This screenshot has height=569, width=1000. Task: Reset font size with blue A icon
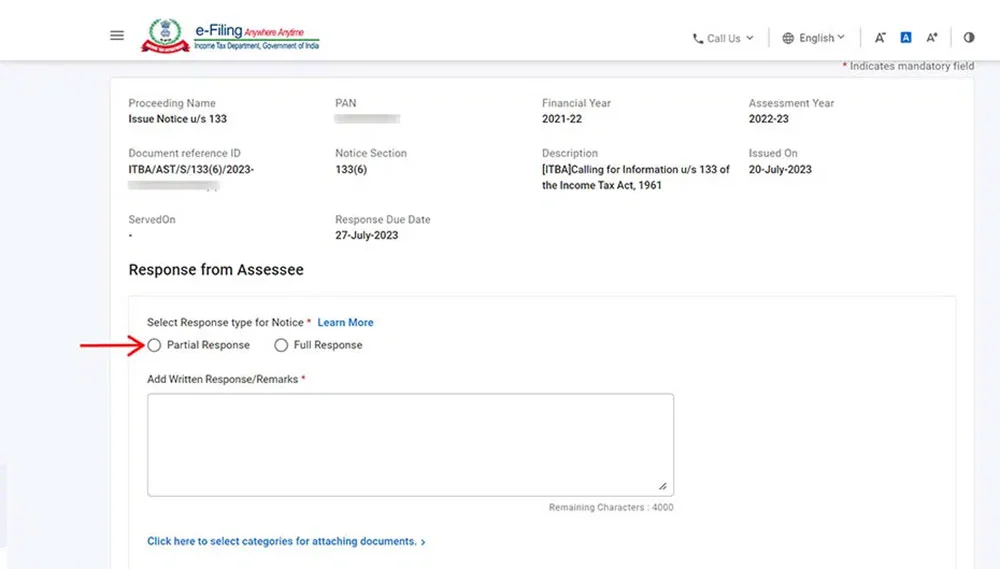906,38
